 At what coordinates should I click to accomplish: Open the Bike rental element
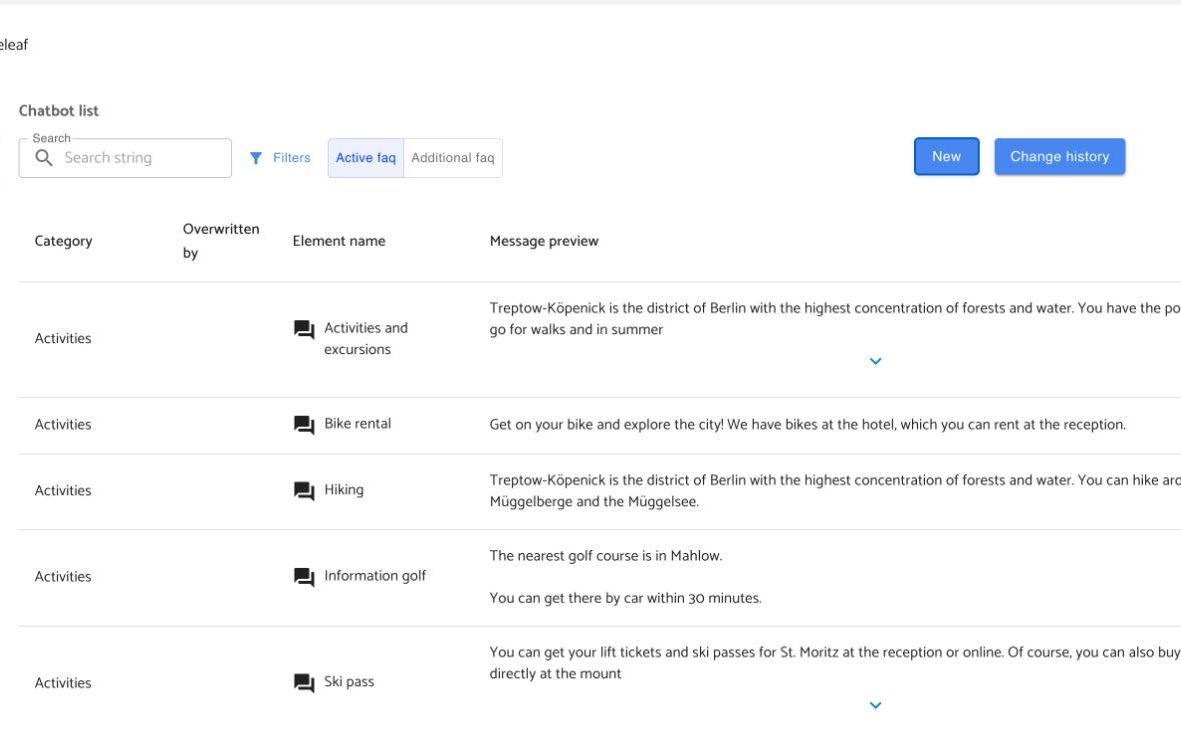pyautogui.click(x=357, y=424)
